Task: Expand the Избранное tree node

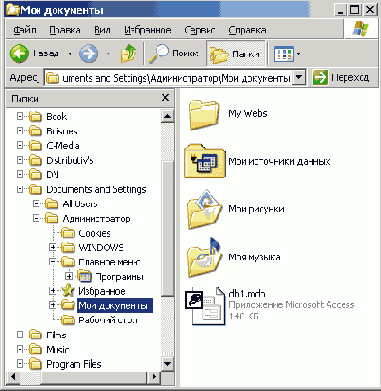Action: (x=52, y=291)
